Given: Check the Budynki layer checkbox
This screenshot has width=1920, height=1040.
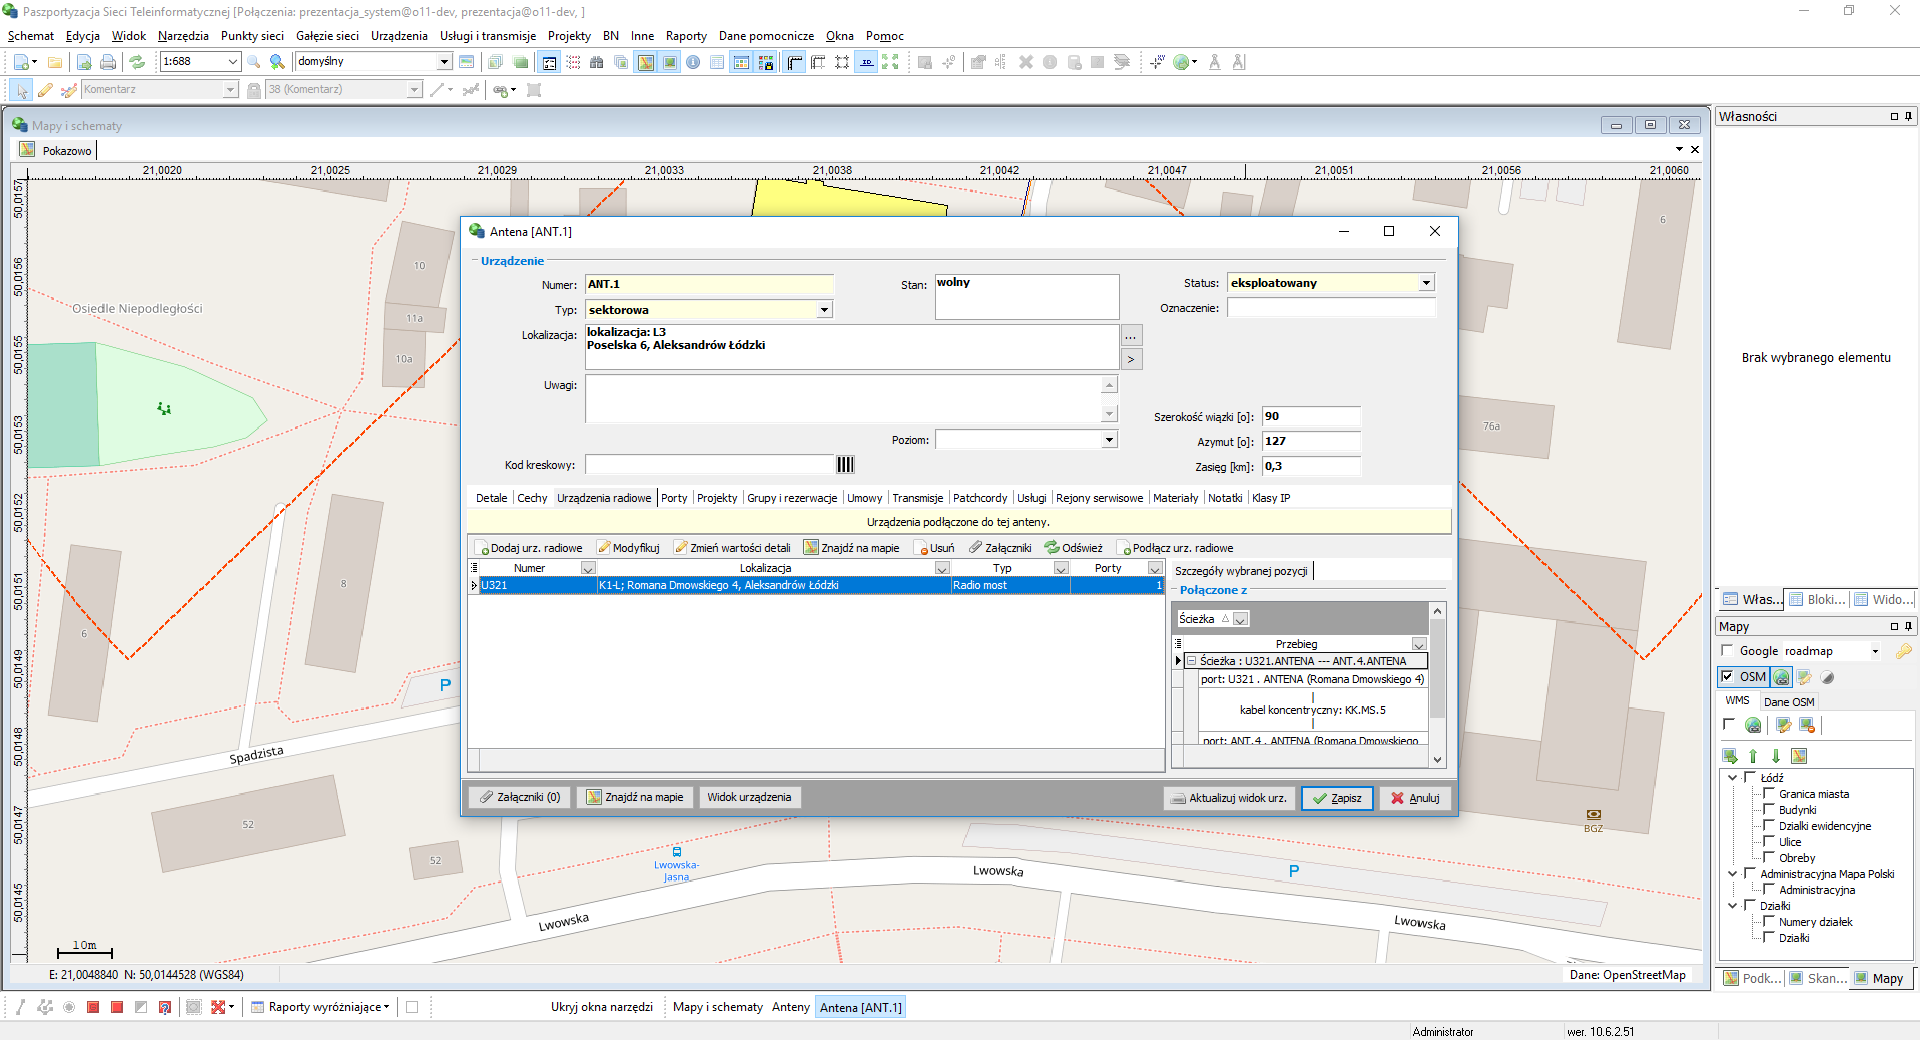Looking at the screenshot, I should click(1768, 809).
